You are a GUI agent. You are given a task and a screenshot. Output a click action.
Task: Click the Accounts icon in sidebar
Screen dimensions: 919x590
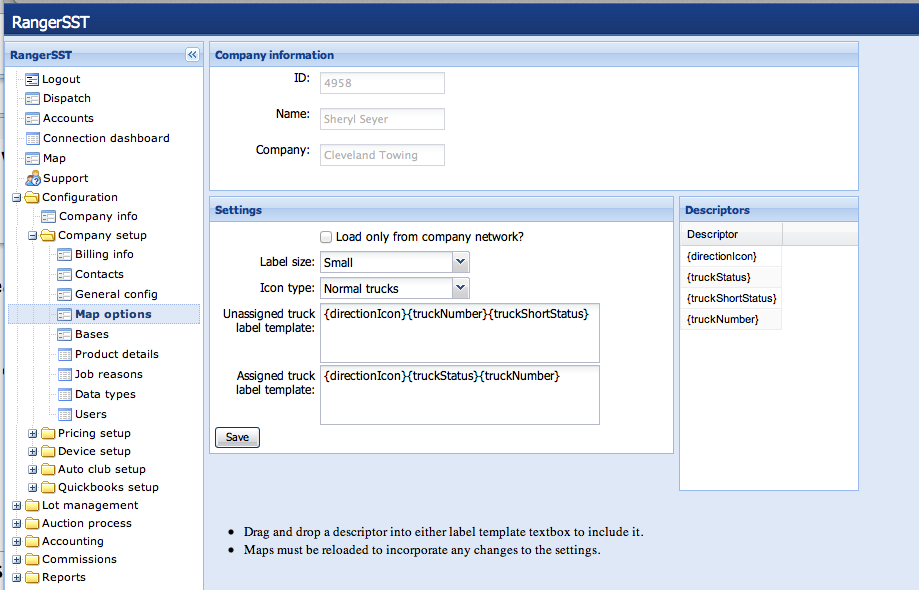(x=32, y=118)
